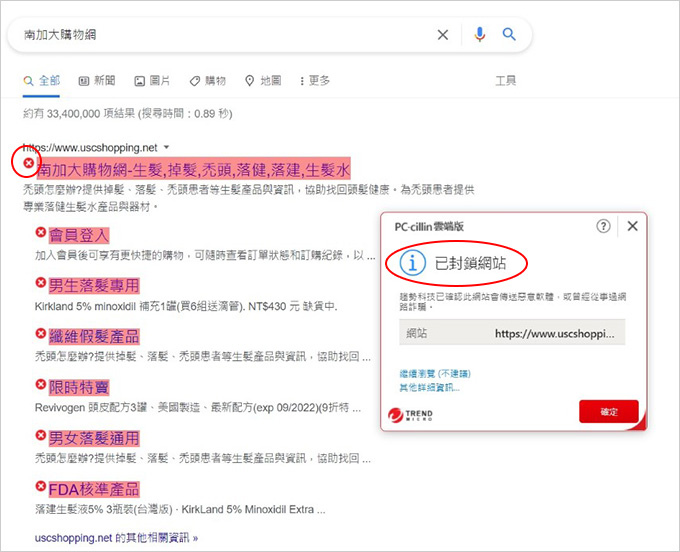Click the Revivogen 頭皮配方3罐 snippet text

[x=198, y=408]
